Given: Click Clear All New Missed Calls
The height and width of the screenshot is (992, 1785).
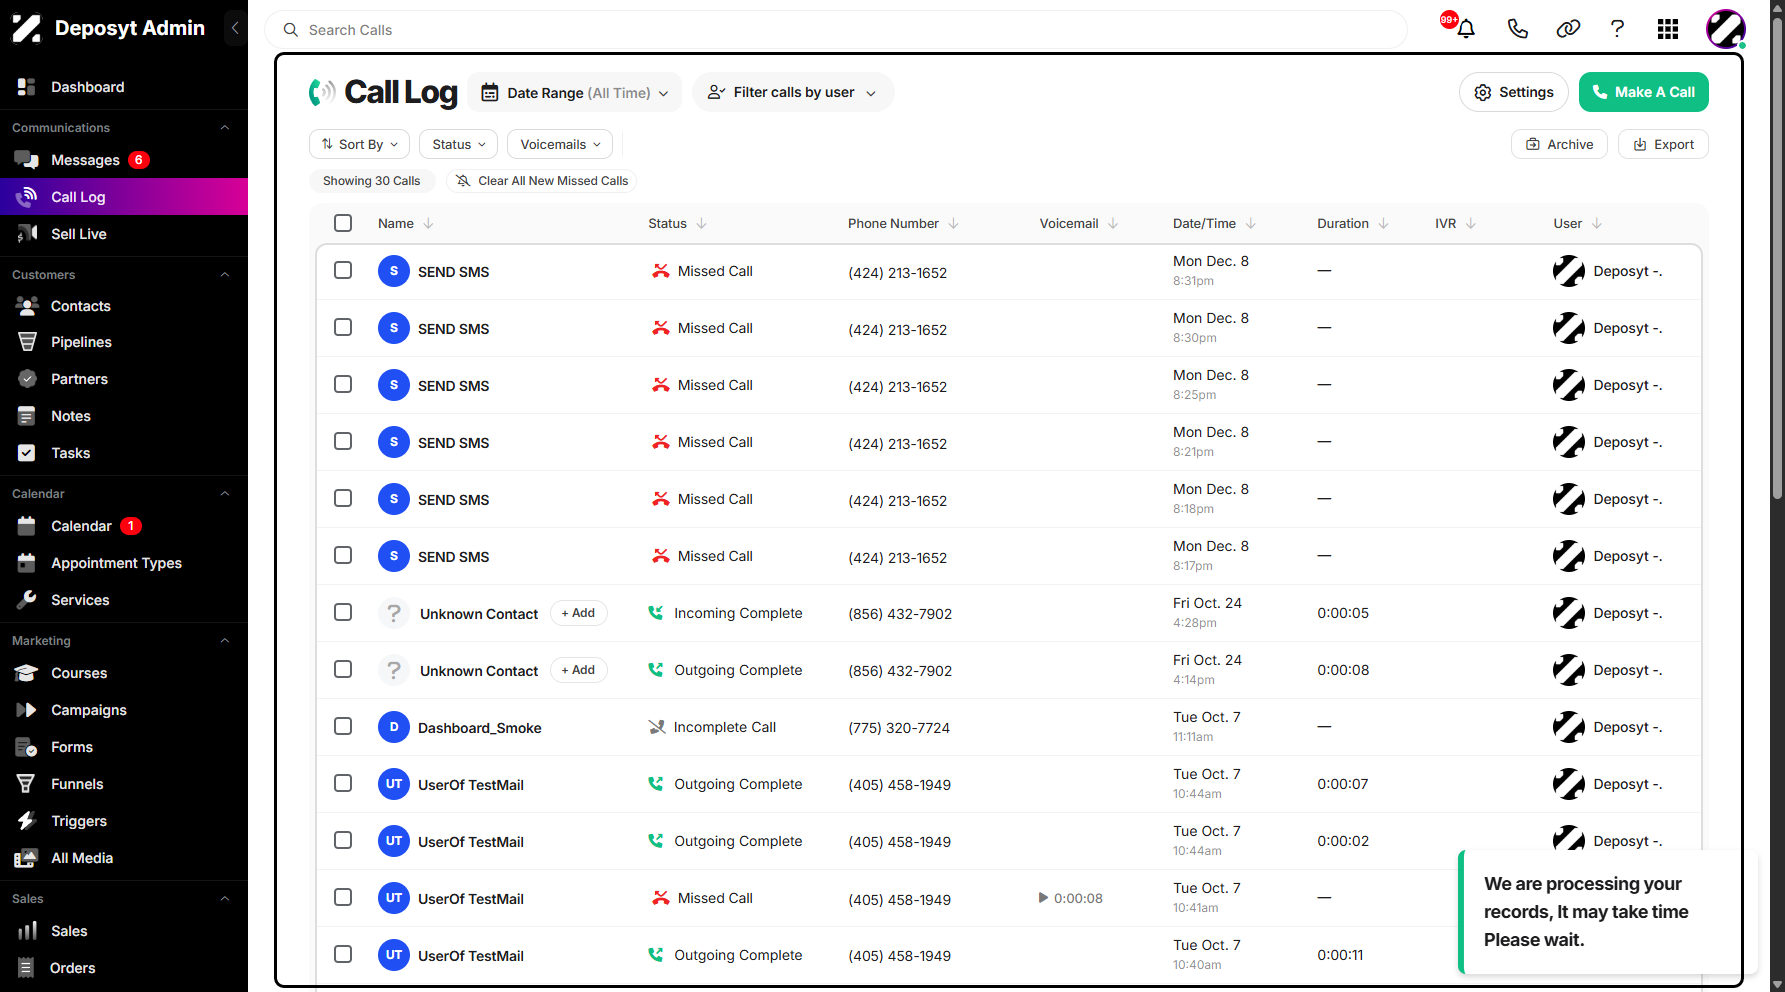Looking at the screenshot, I should point(542,181).
